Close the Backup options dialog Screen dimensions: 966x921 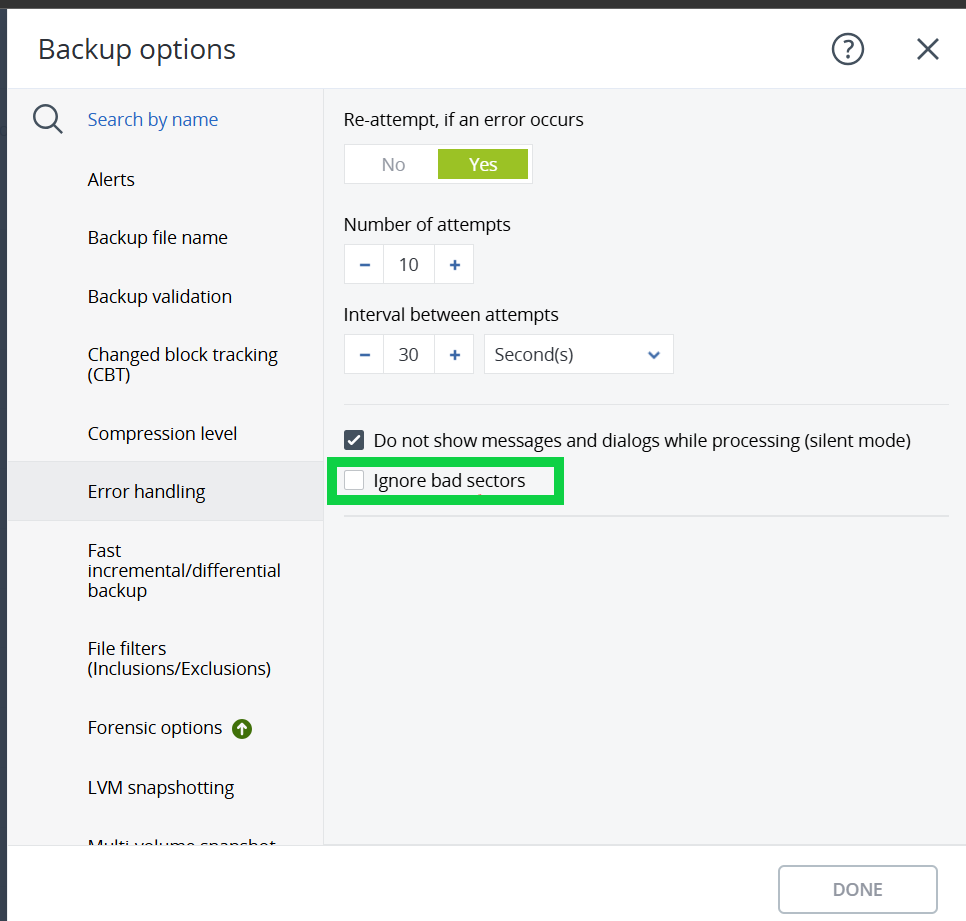927,49
